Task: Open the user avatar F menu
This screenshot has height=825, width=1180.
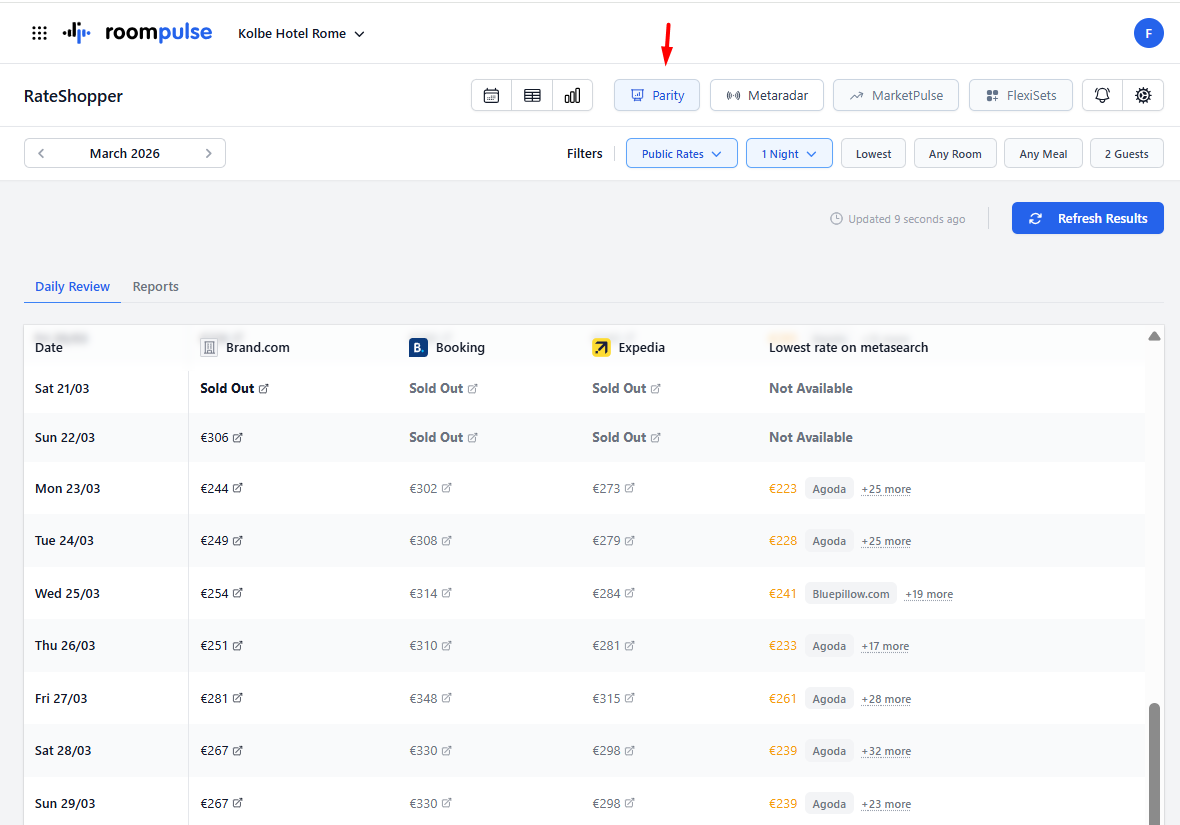Action: (x=1148, y=33)
